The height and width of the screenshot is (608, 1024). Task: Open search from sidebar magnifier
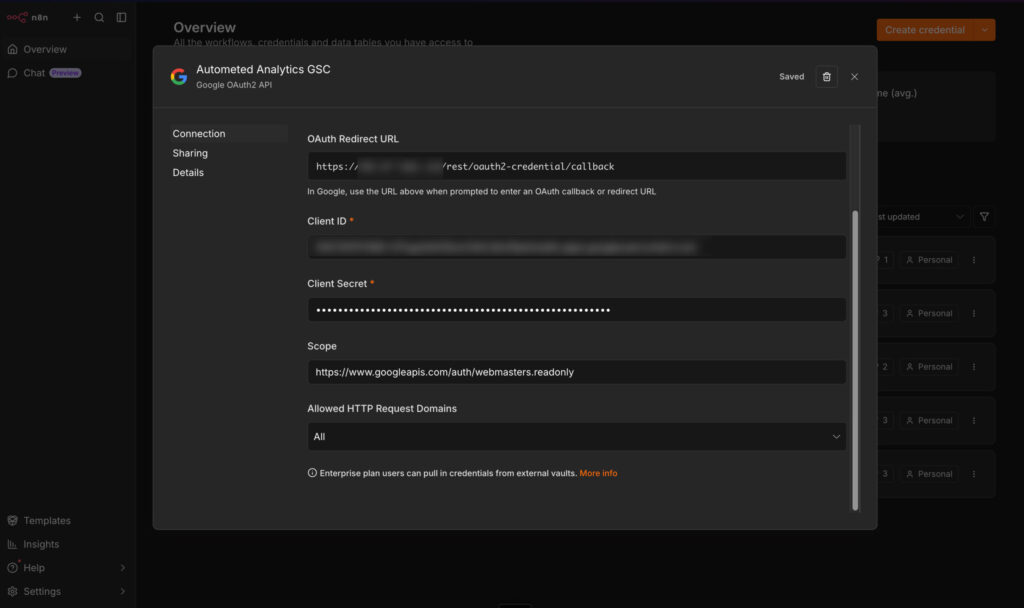point(99,17)
